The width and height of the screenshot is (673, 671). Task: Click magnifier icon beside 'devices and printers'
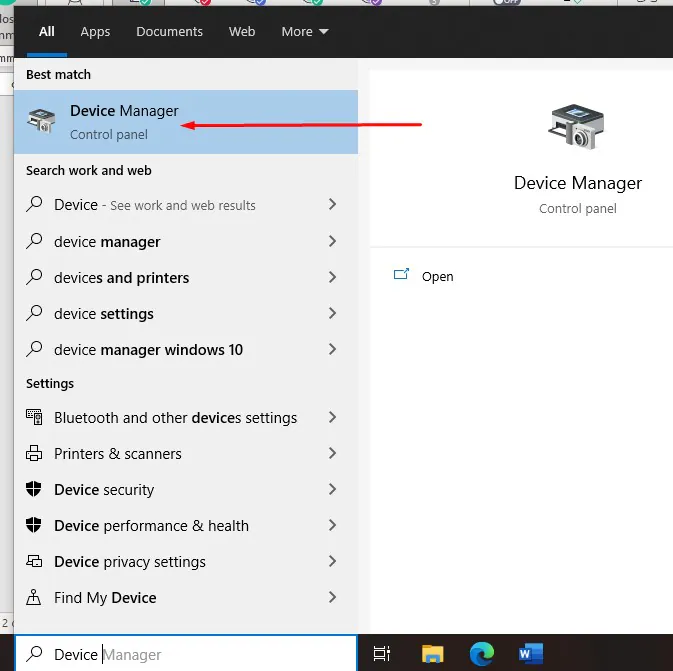[x=34, y=277]
